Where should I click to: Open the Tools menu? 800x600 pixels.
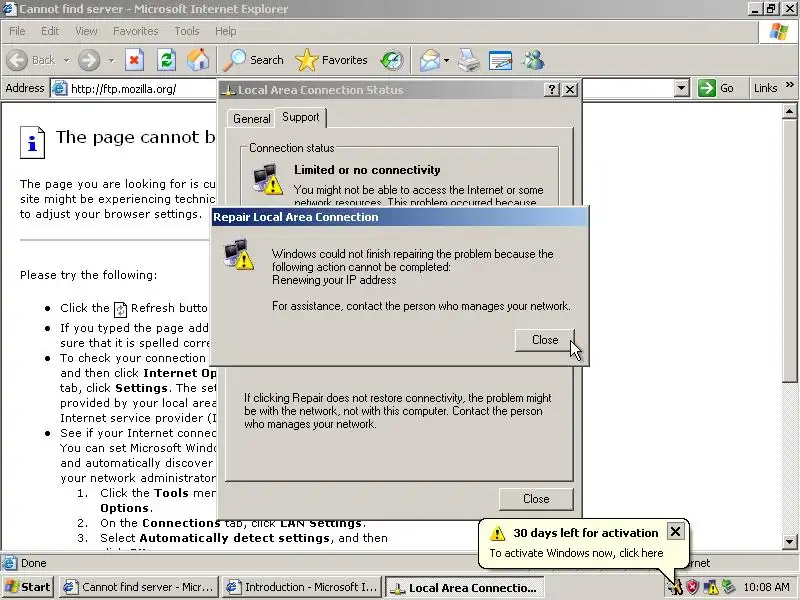[x=187, y=31]
